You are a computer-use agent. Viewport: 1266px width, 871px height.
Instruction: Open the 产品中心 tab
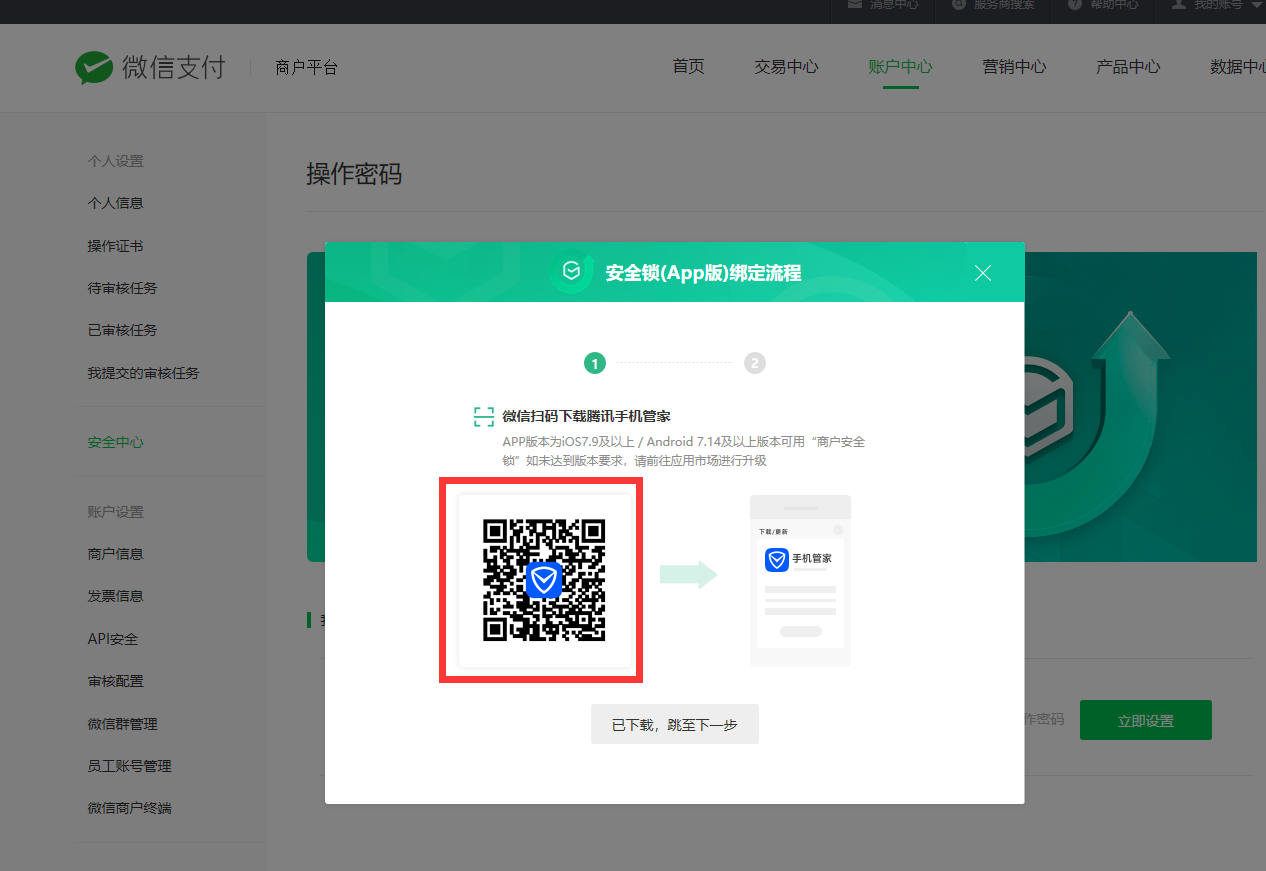[1128, 67]
